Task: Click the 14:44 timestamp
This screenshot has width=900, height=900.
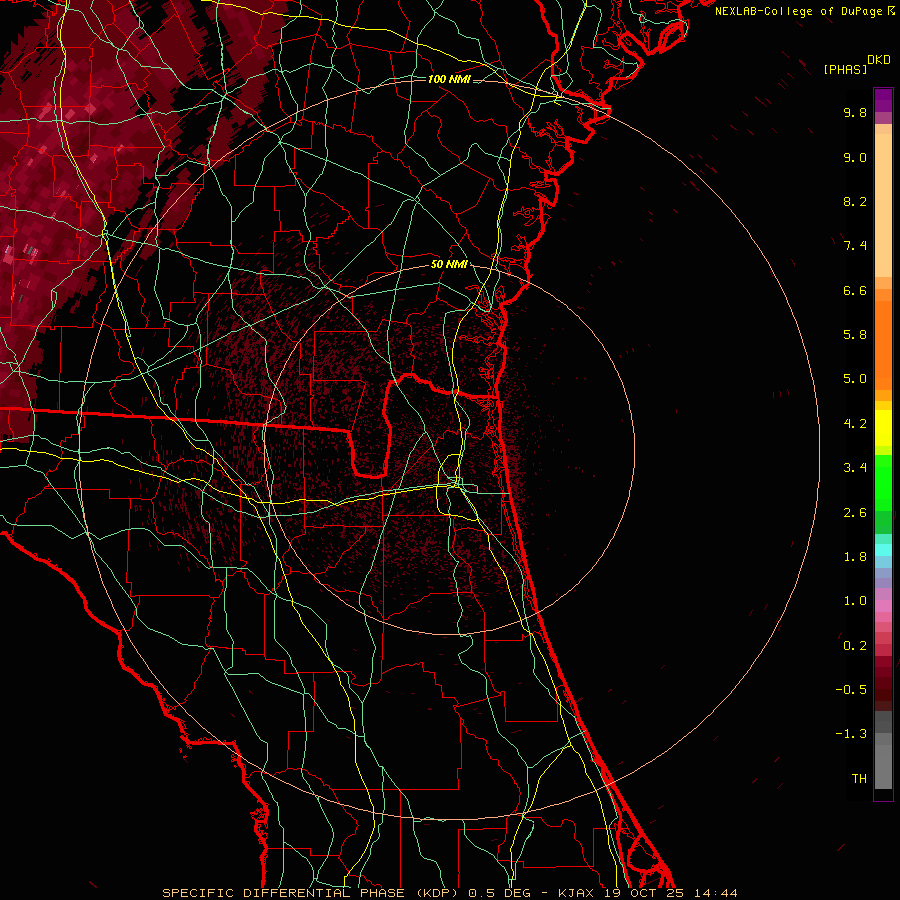Action: tap(715, 893)
